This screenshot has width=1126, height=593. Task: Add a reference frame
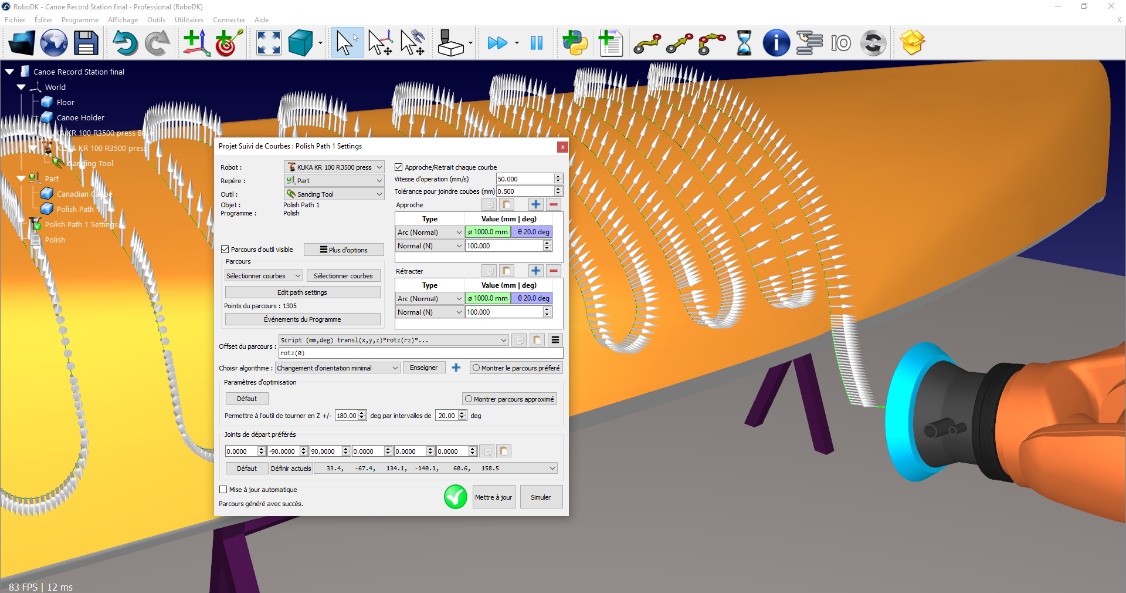pos(196,43)
